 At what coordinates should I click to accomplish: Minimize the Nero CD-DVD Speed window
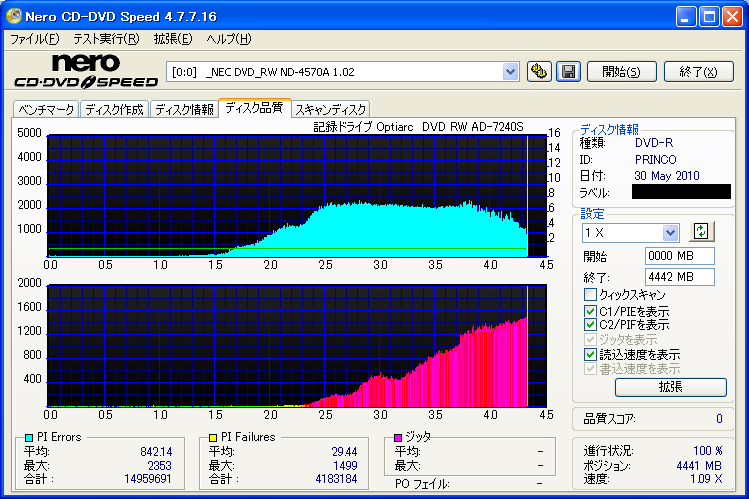click(x=686, y=17)
